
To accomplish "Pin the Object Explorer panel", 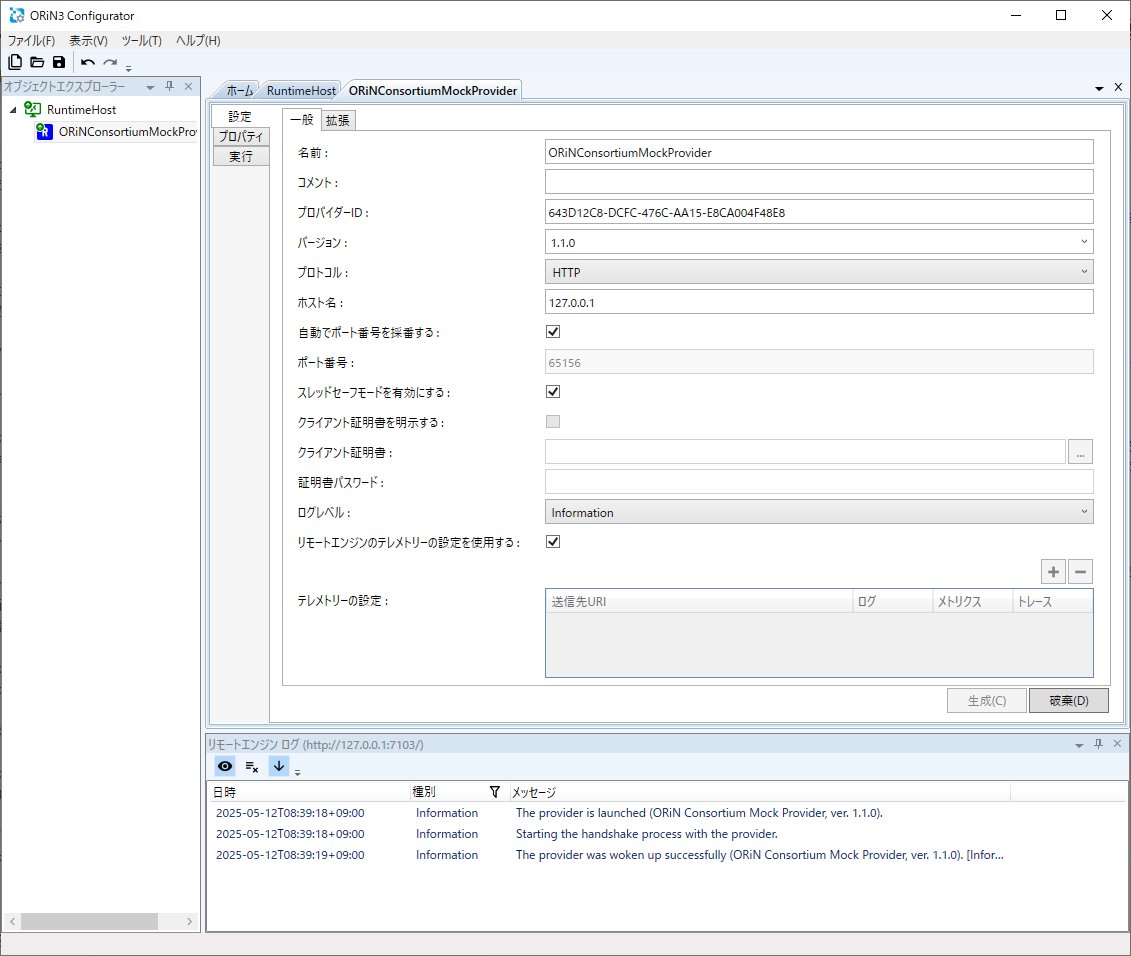I will tap(170, 86).
